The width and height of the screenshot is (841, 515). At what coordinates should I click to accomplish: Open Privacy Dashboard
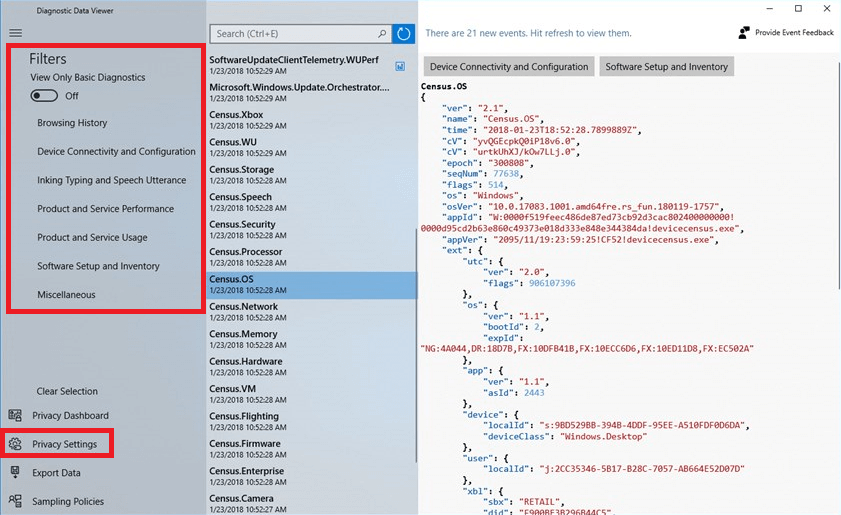(x=70, y=415)
